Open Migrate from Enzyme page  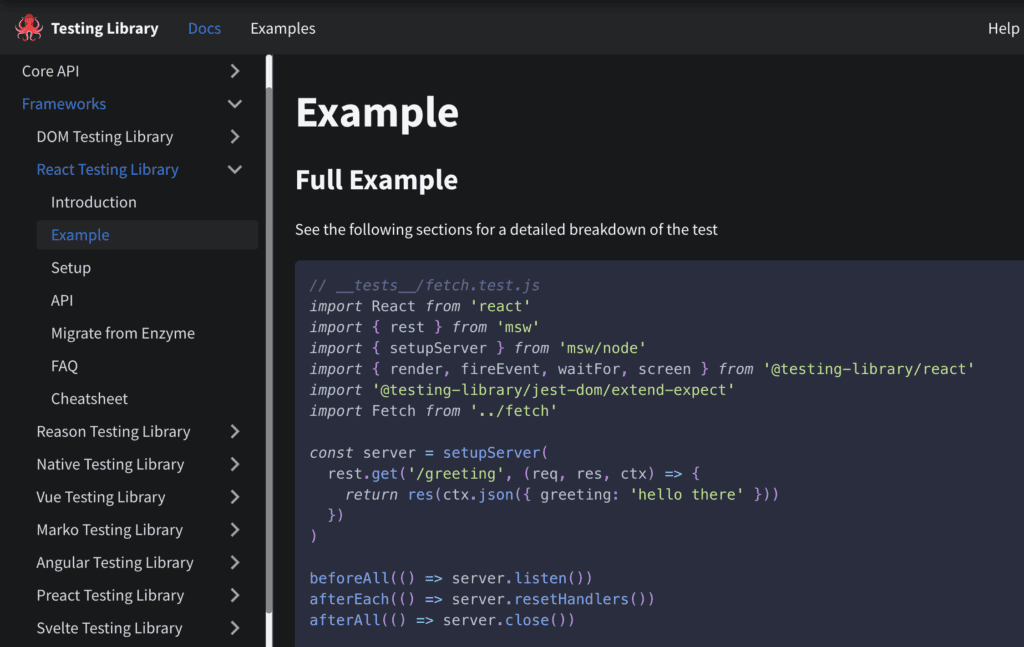point(123,333)
